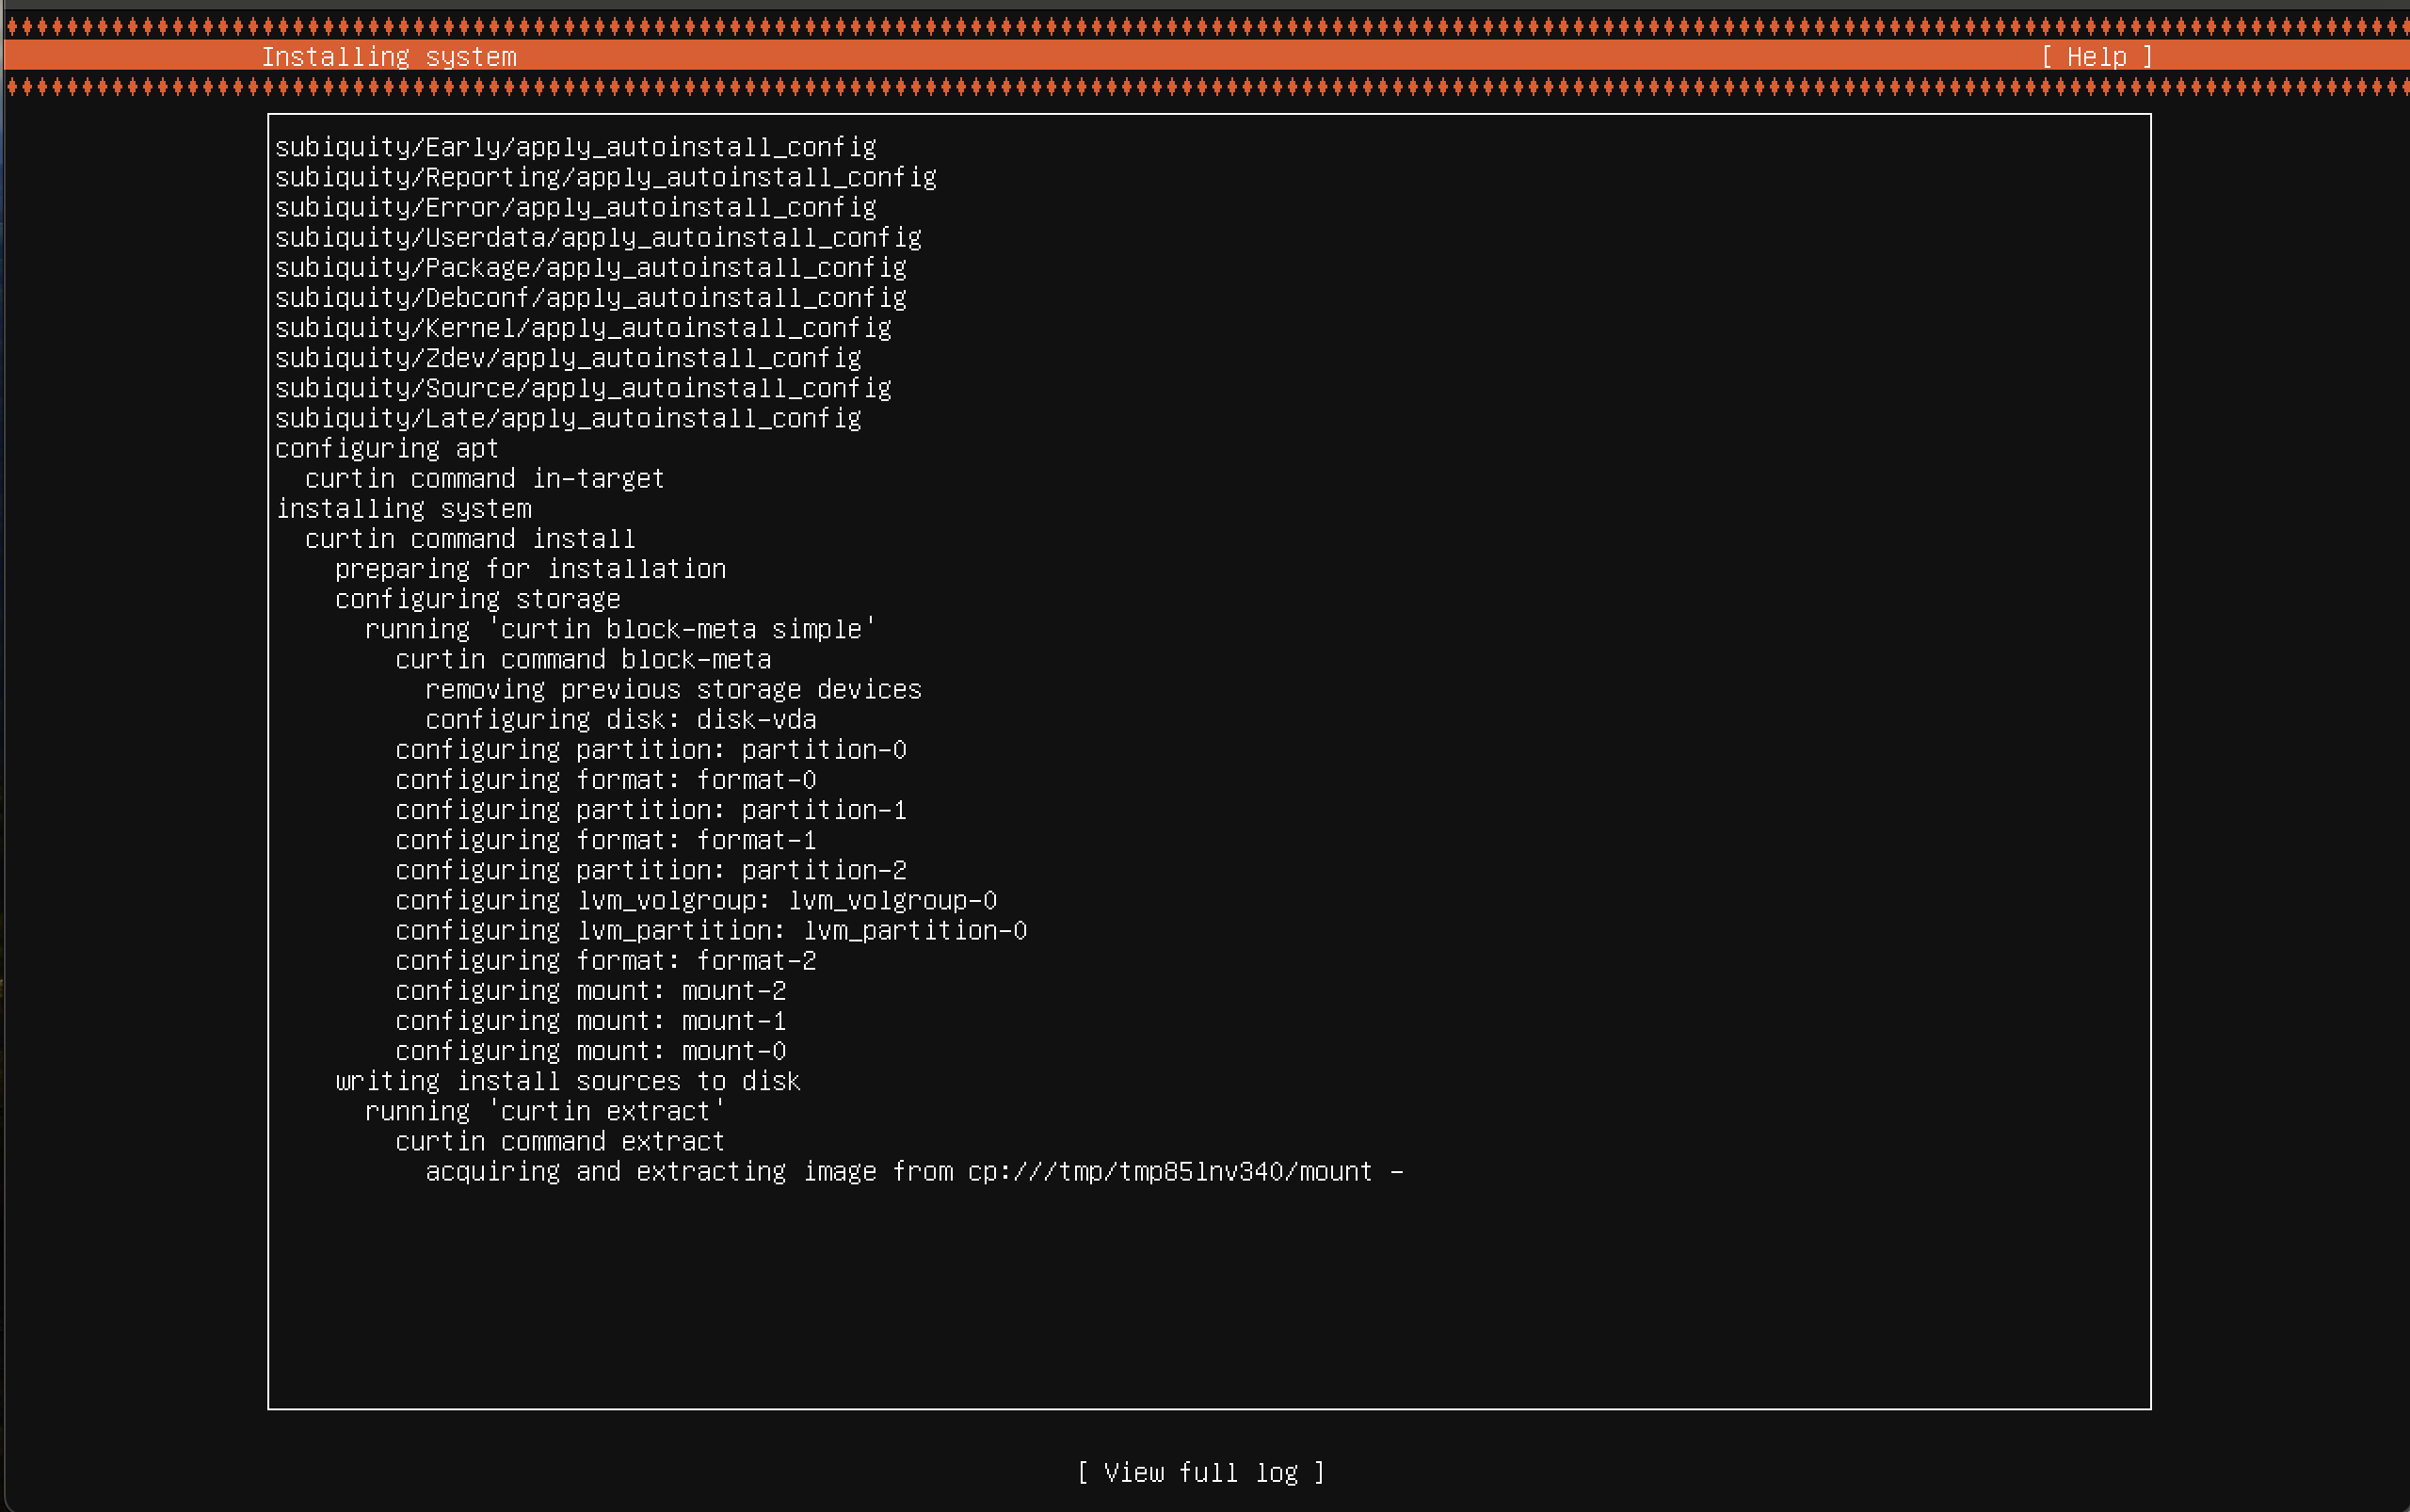Click the subiquity/Kernel/apply_autoinstall_config entry
The height and width of the screenshot is (1512, 2410).
pyautogui.click(x=583, y=328)
